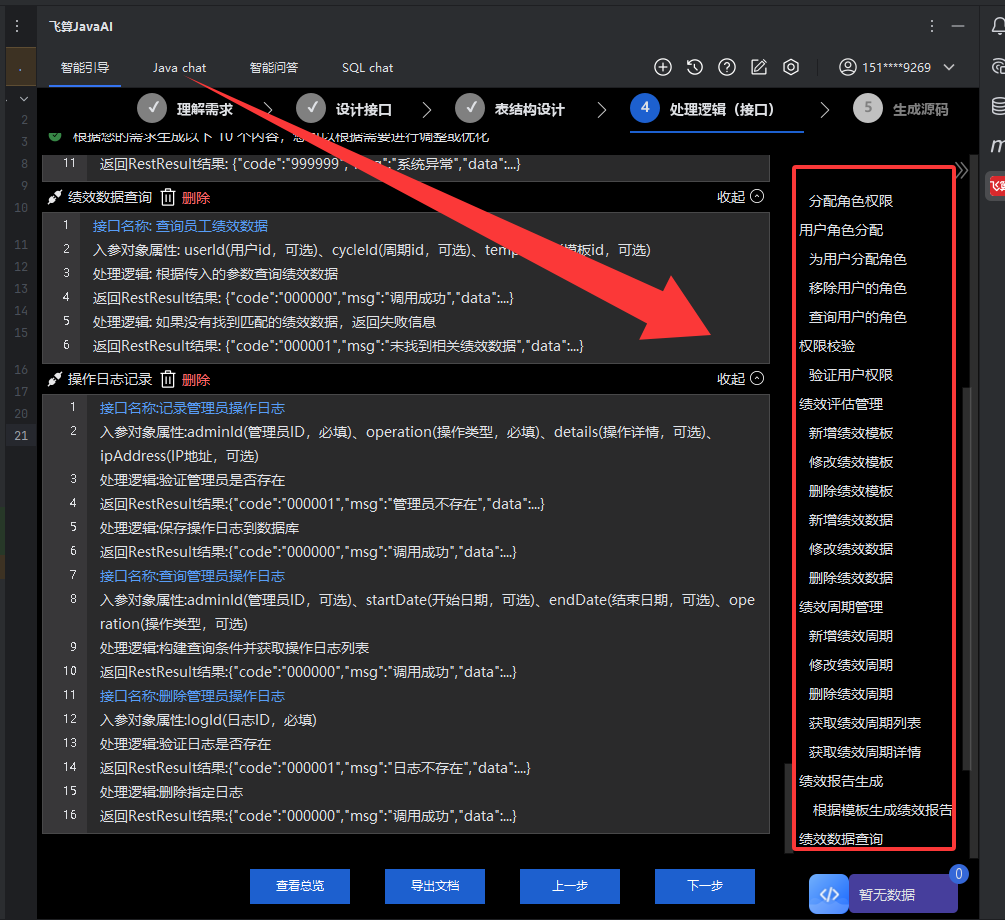Open the database icon on right sidebar
The height and width of the screenshot is (920, 1005).
point(997,106)
